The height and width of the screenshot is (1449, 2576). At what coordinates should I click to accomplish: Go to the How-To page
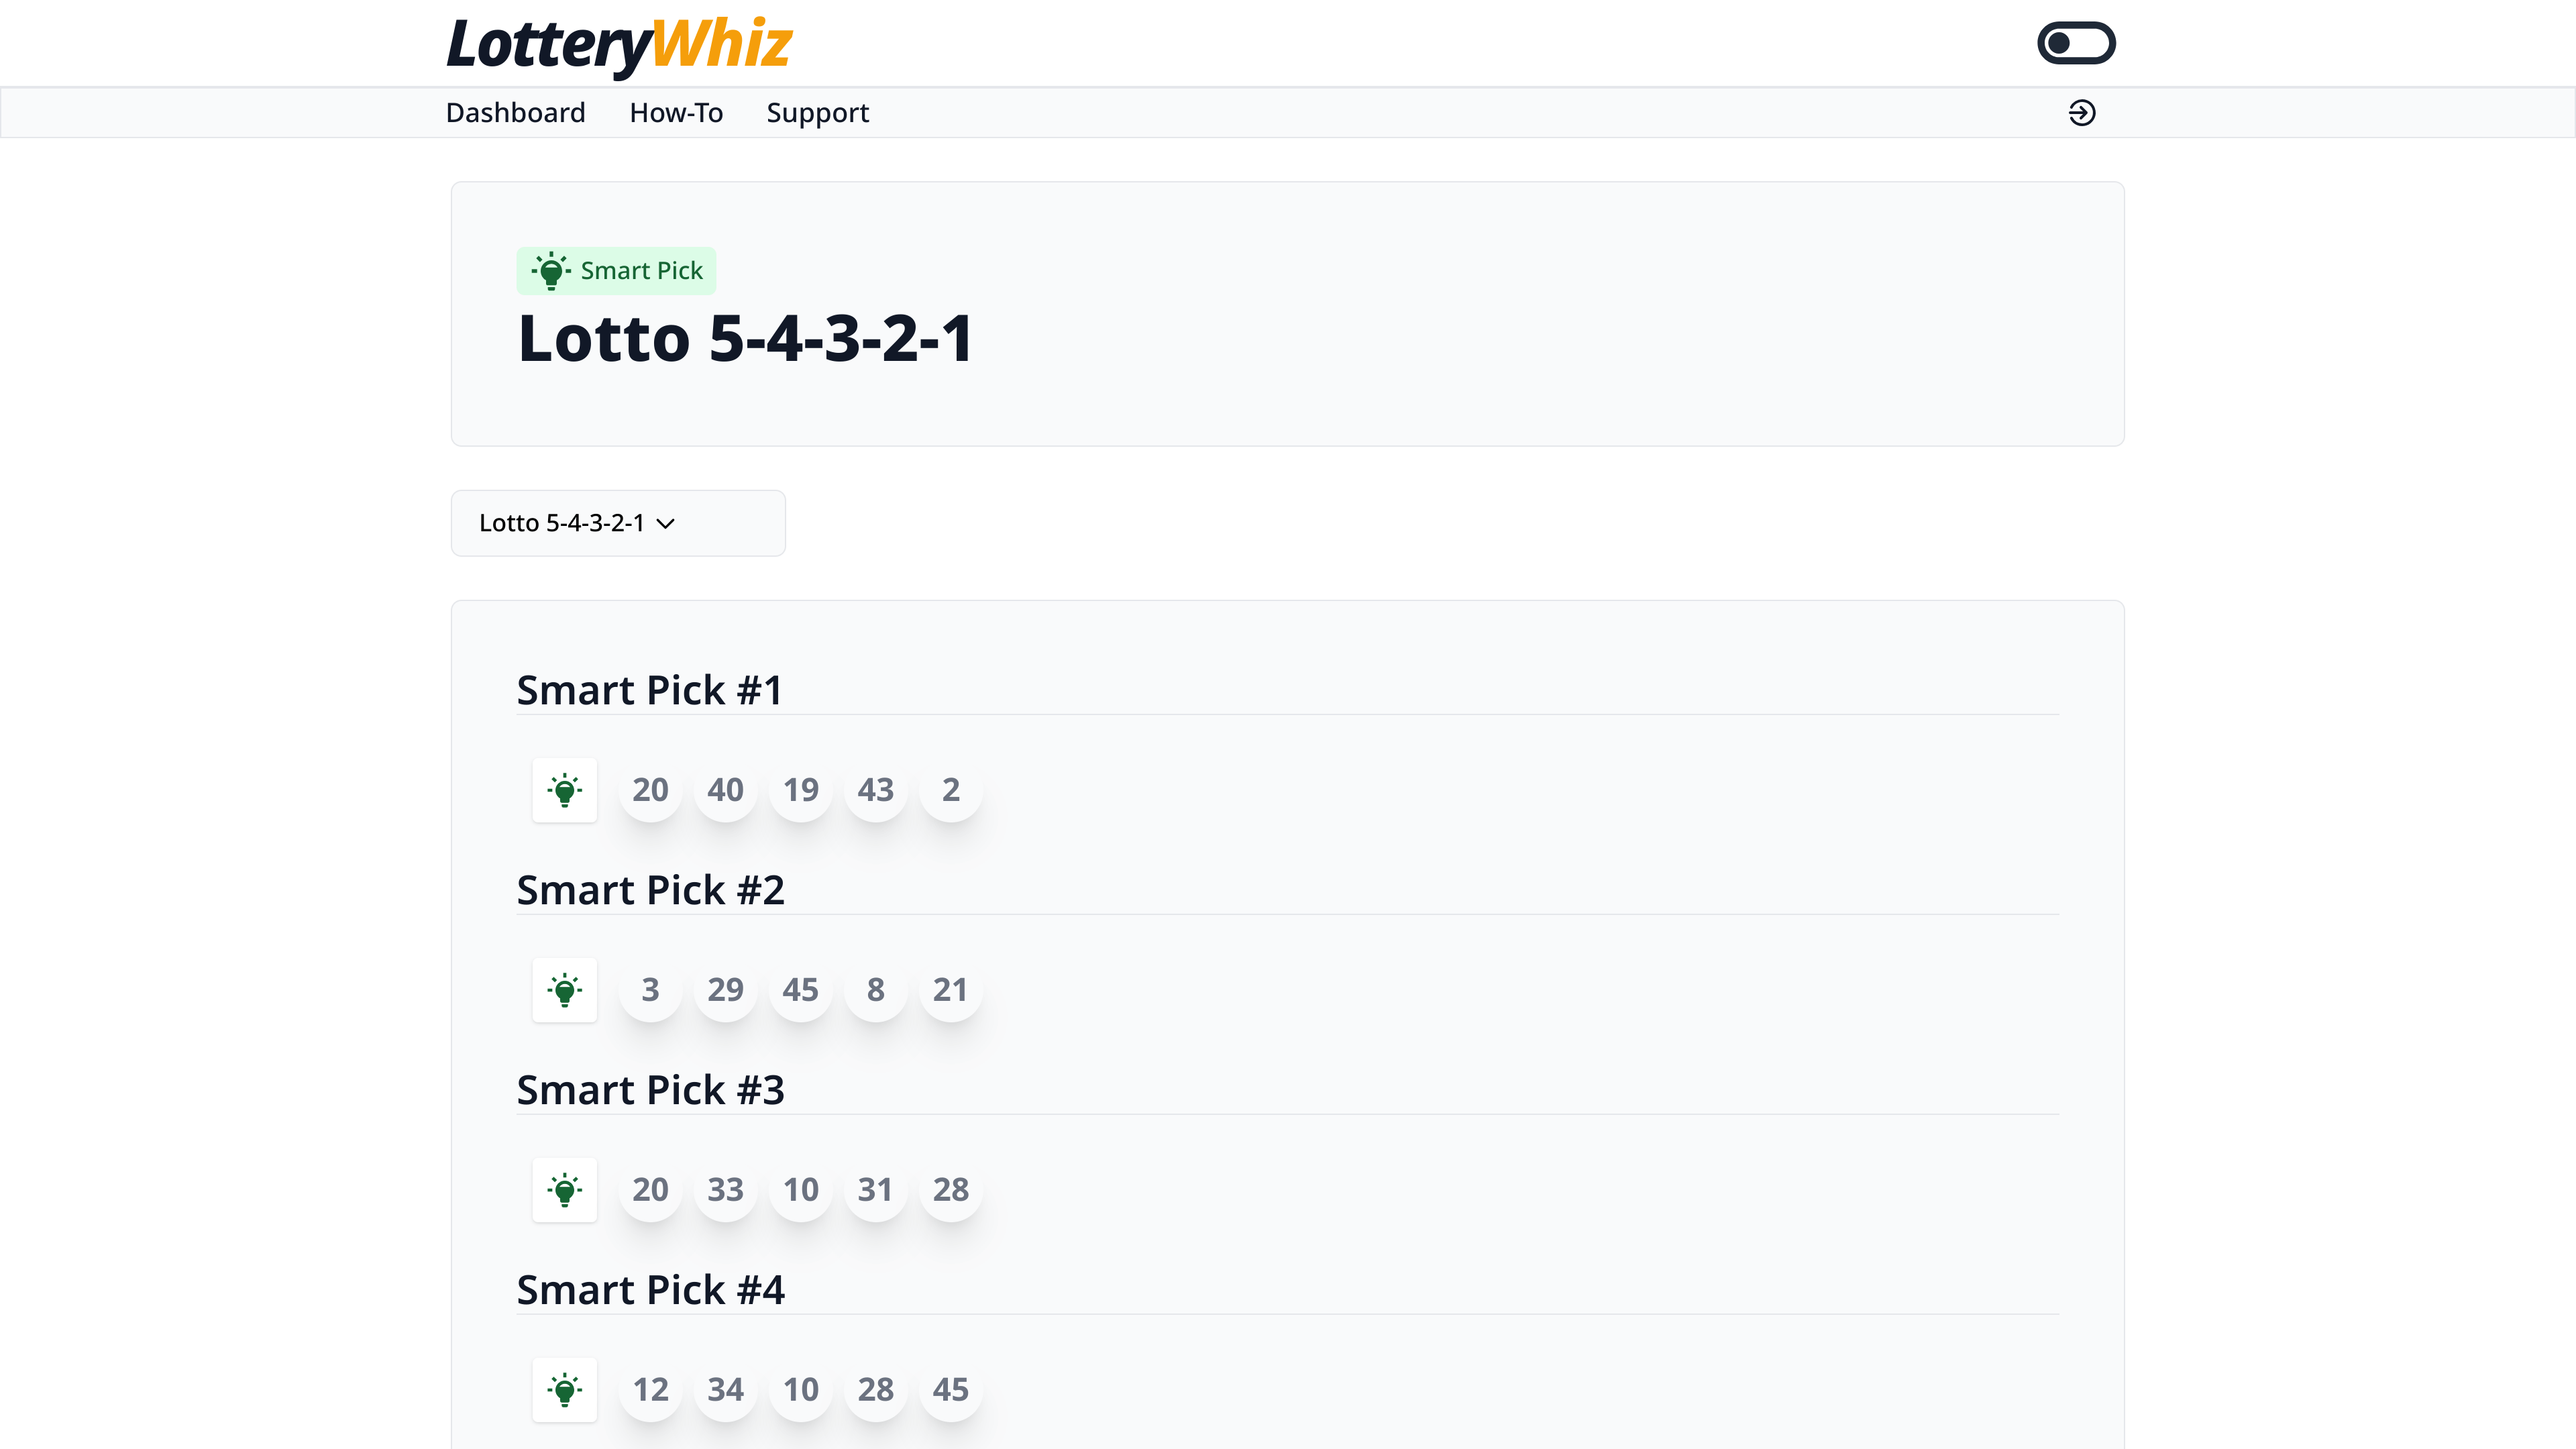point(676,113)
